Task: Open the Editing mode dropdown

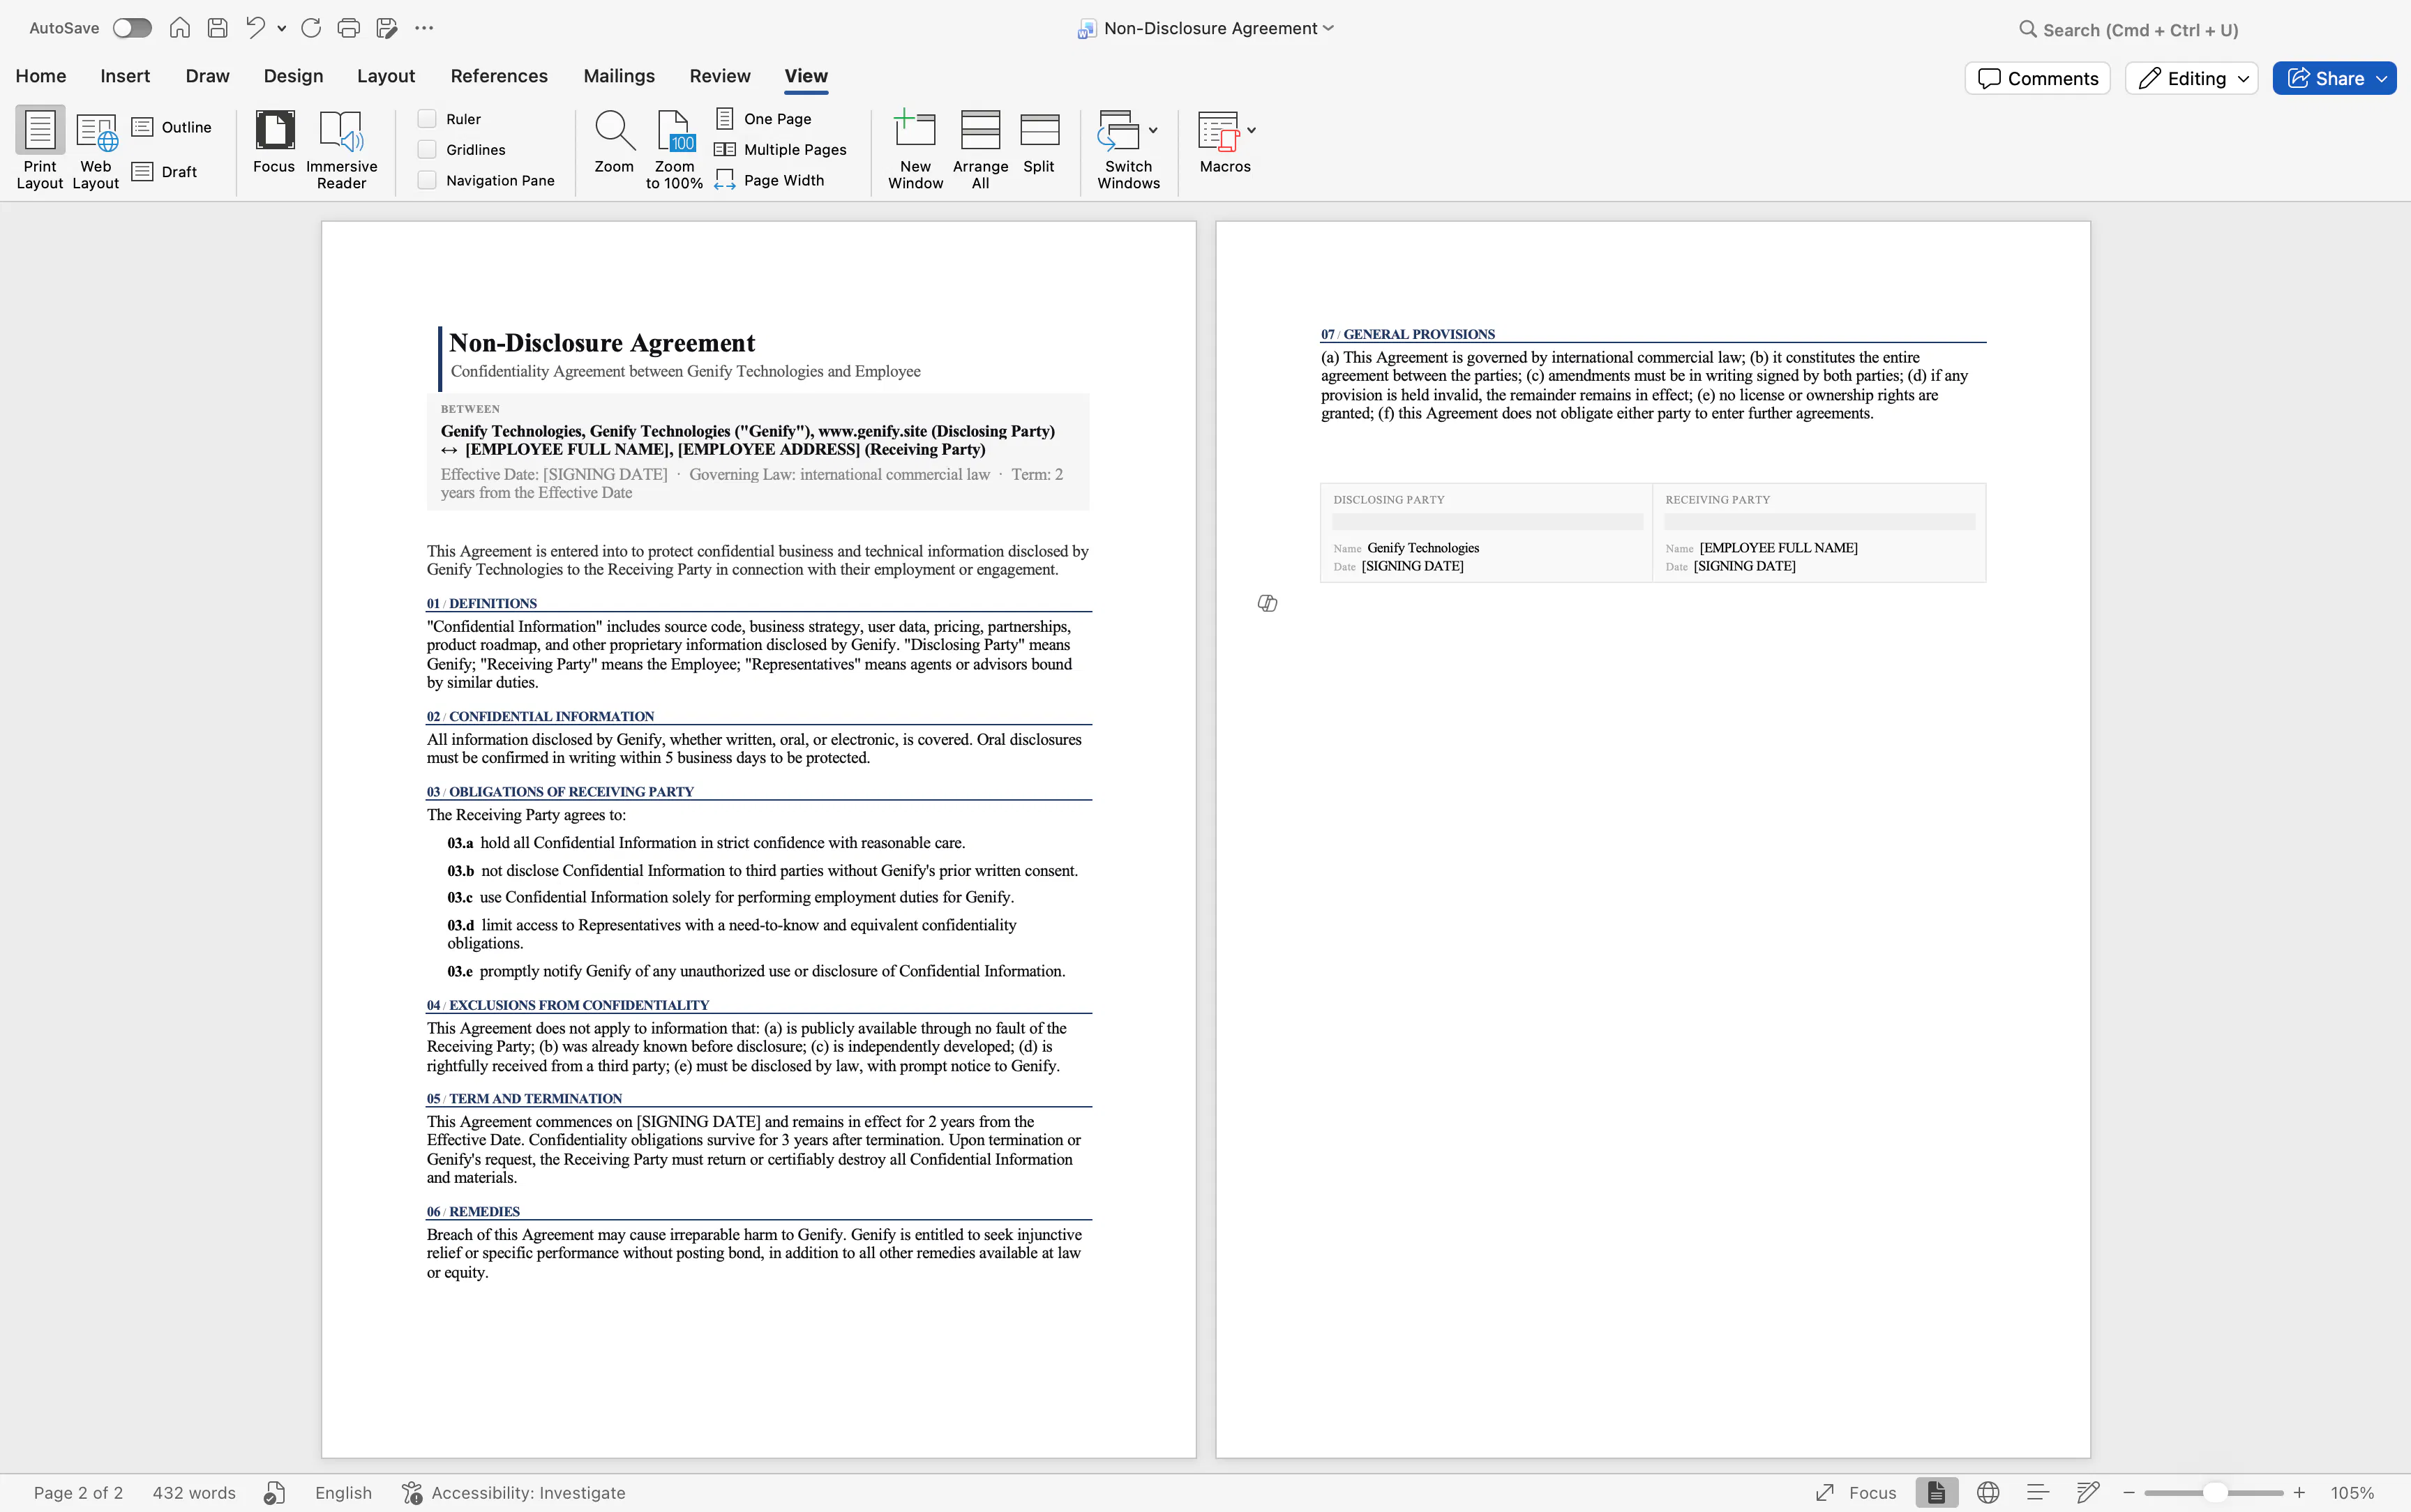Action: (x=2192, y=78)
